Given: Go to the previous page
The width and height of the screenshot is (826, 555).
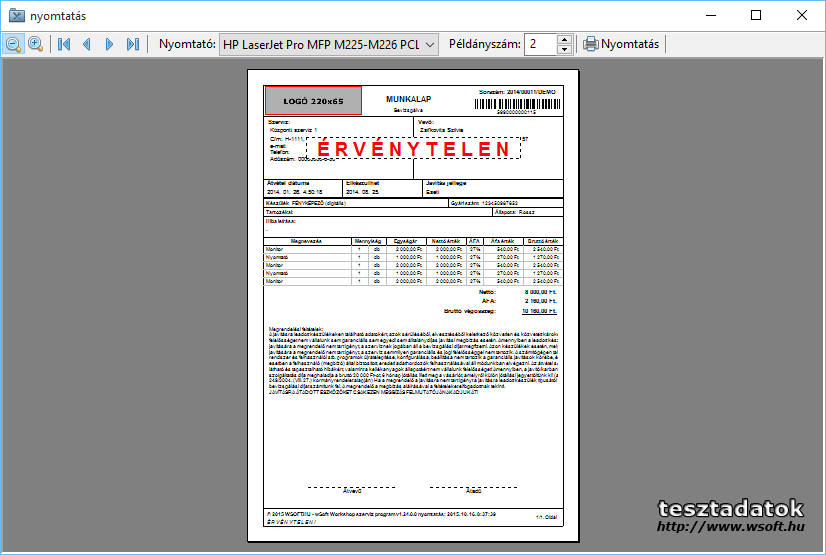Looking at the screenshot, I should click(x=87, y=44).
